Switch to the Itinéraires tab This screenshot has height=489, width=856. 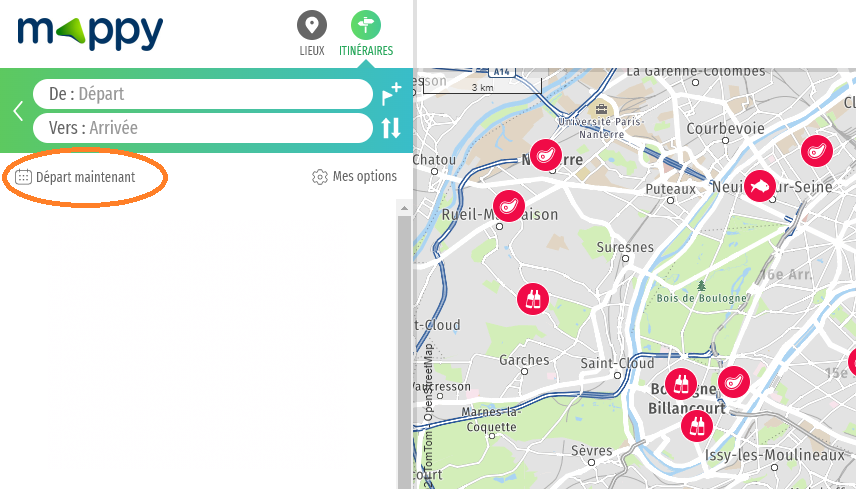366,33
